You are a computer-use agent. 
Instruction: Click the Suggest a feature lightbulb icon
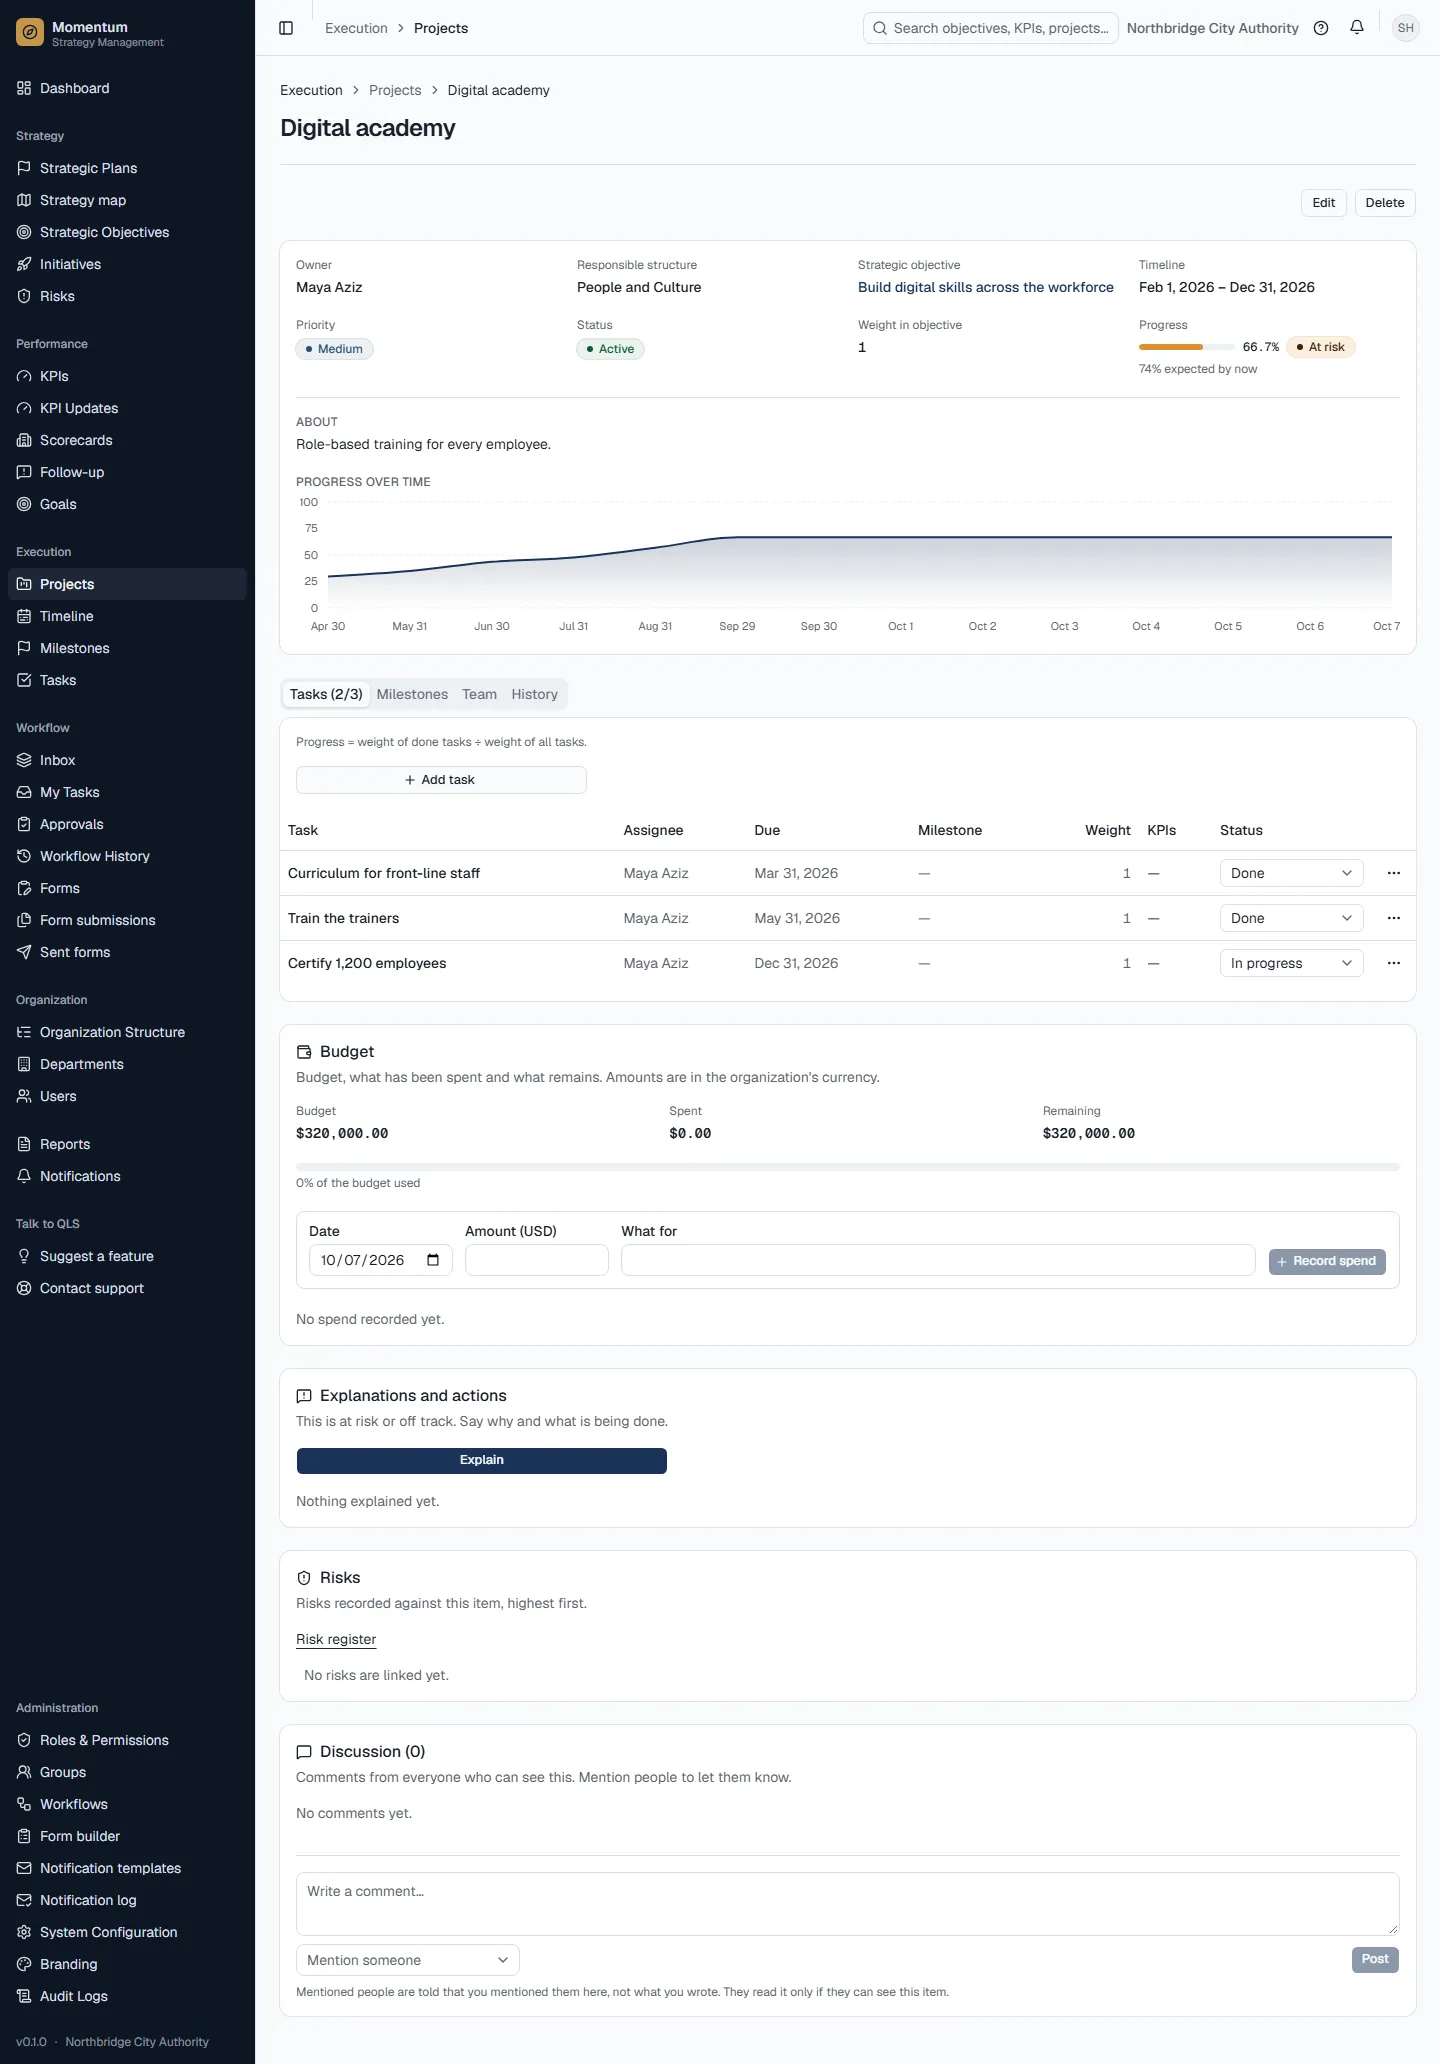point(24,1256)
